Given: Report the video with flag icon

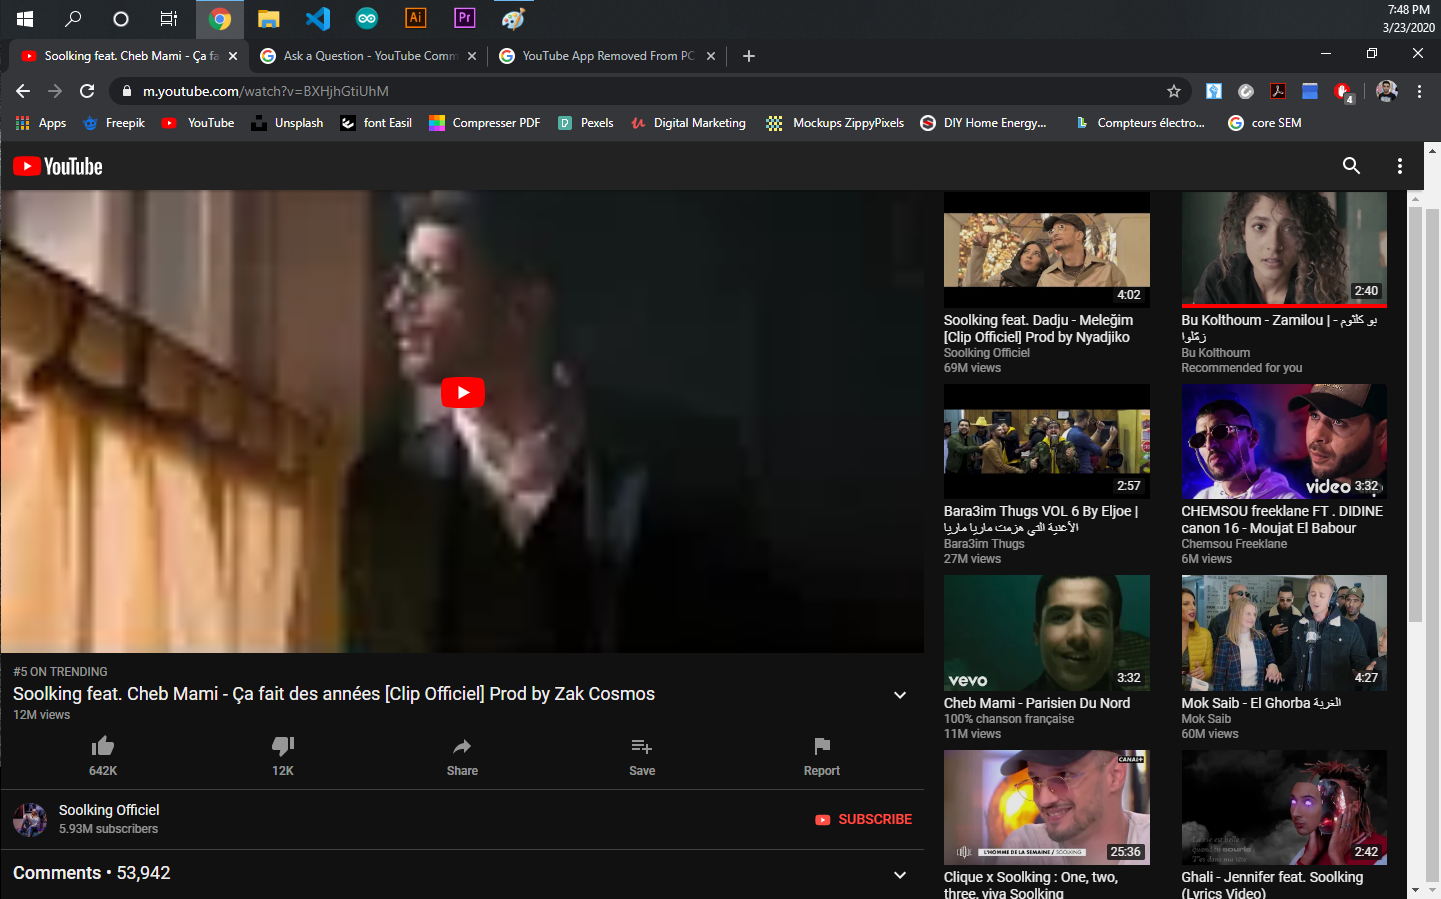Looking at the screenshot, I should 822,746.
